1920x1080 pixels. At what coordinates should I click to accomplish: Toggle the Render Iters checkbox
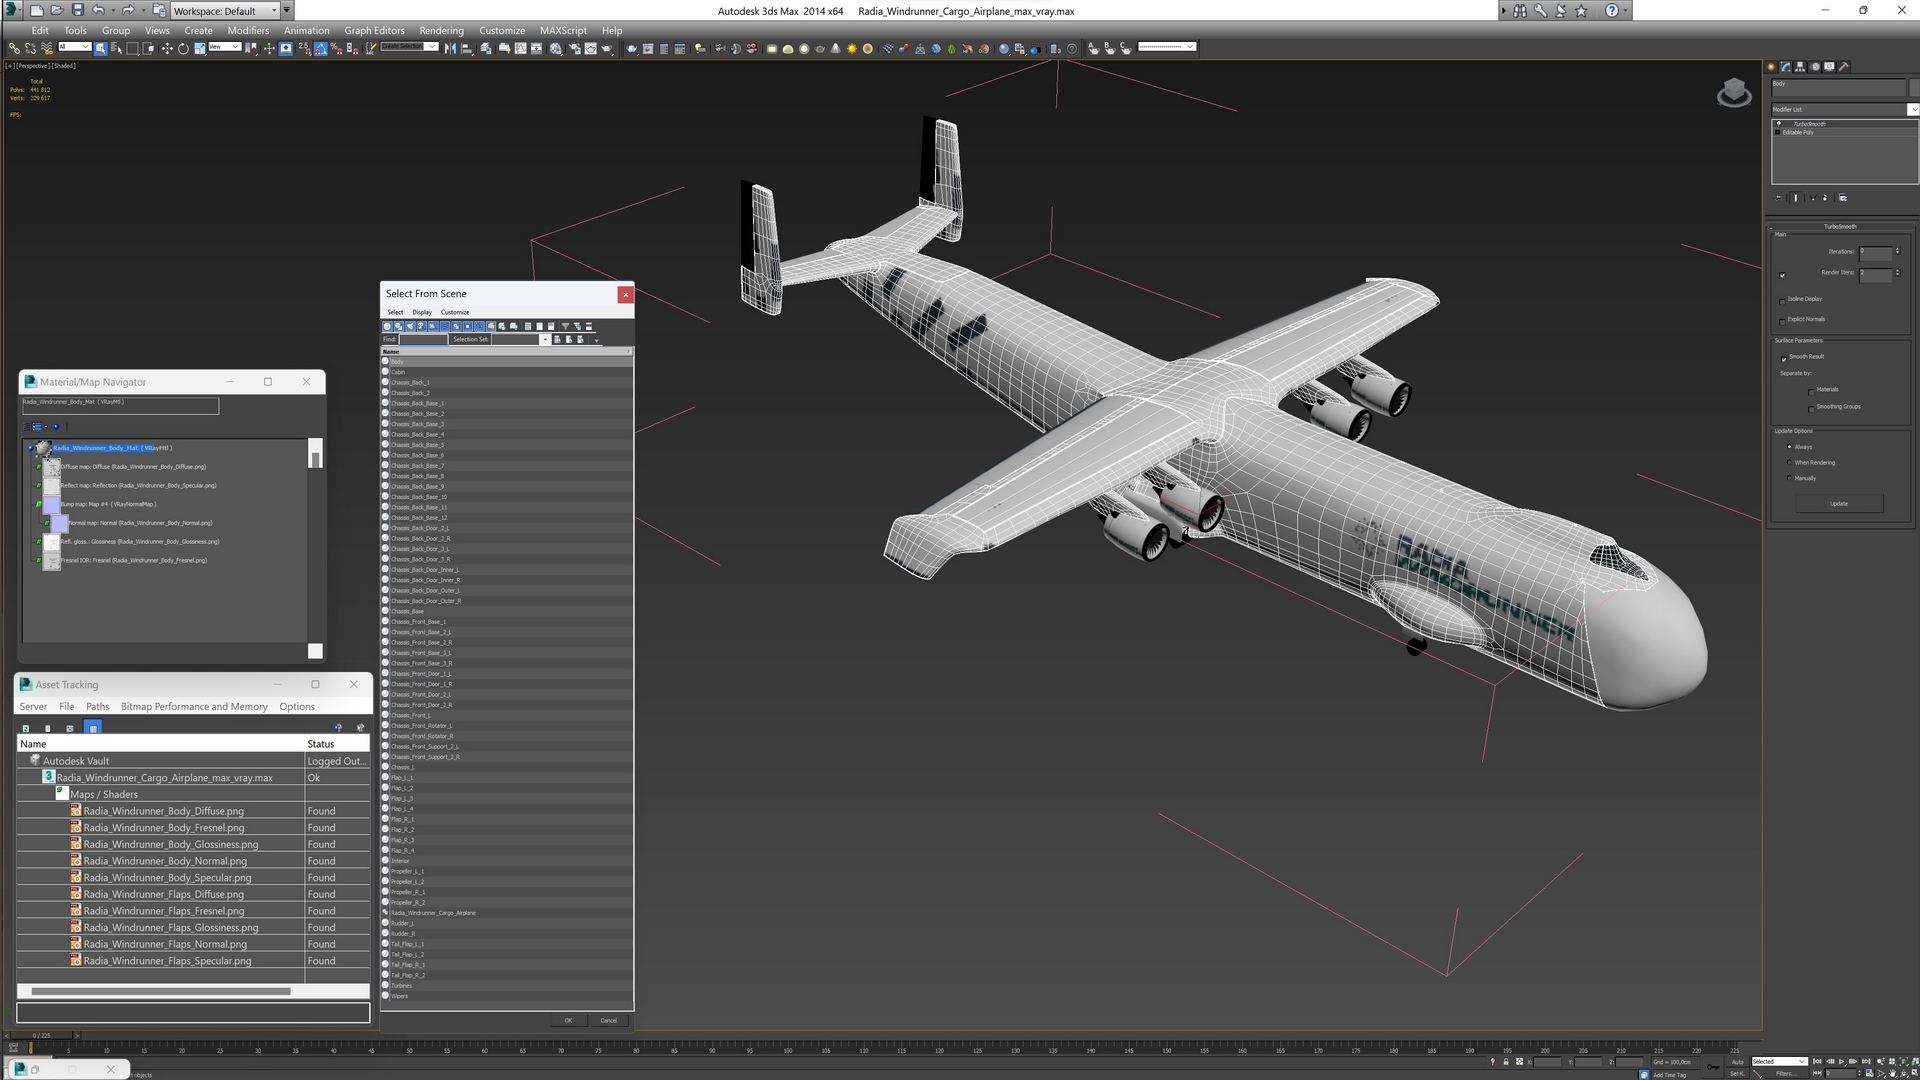point(1782,275)
